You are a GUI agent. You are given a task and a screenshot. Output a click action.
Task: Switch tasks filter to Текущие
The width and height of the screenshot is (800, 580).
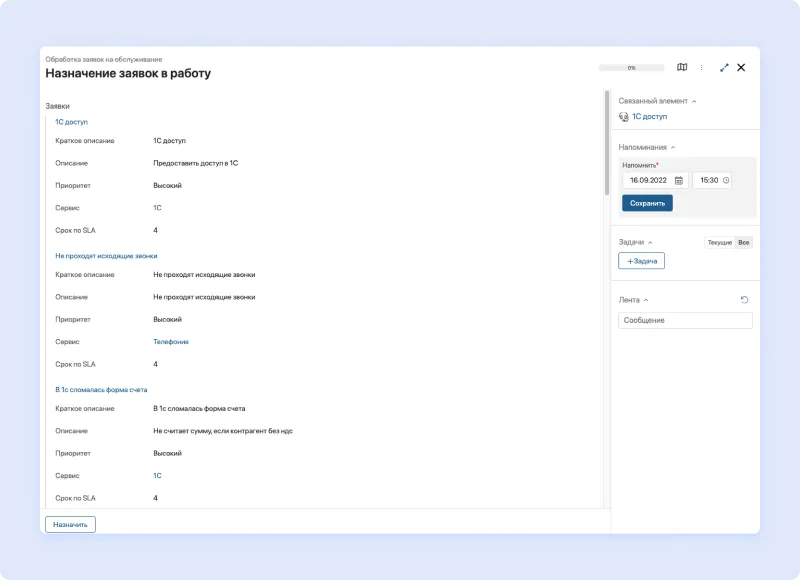tap(719, 243)
